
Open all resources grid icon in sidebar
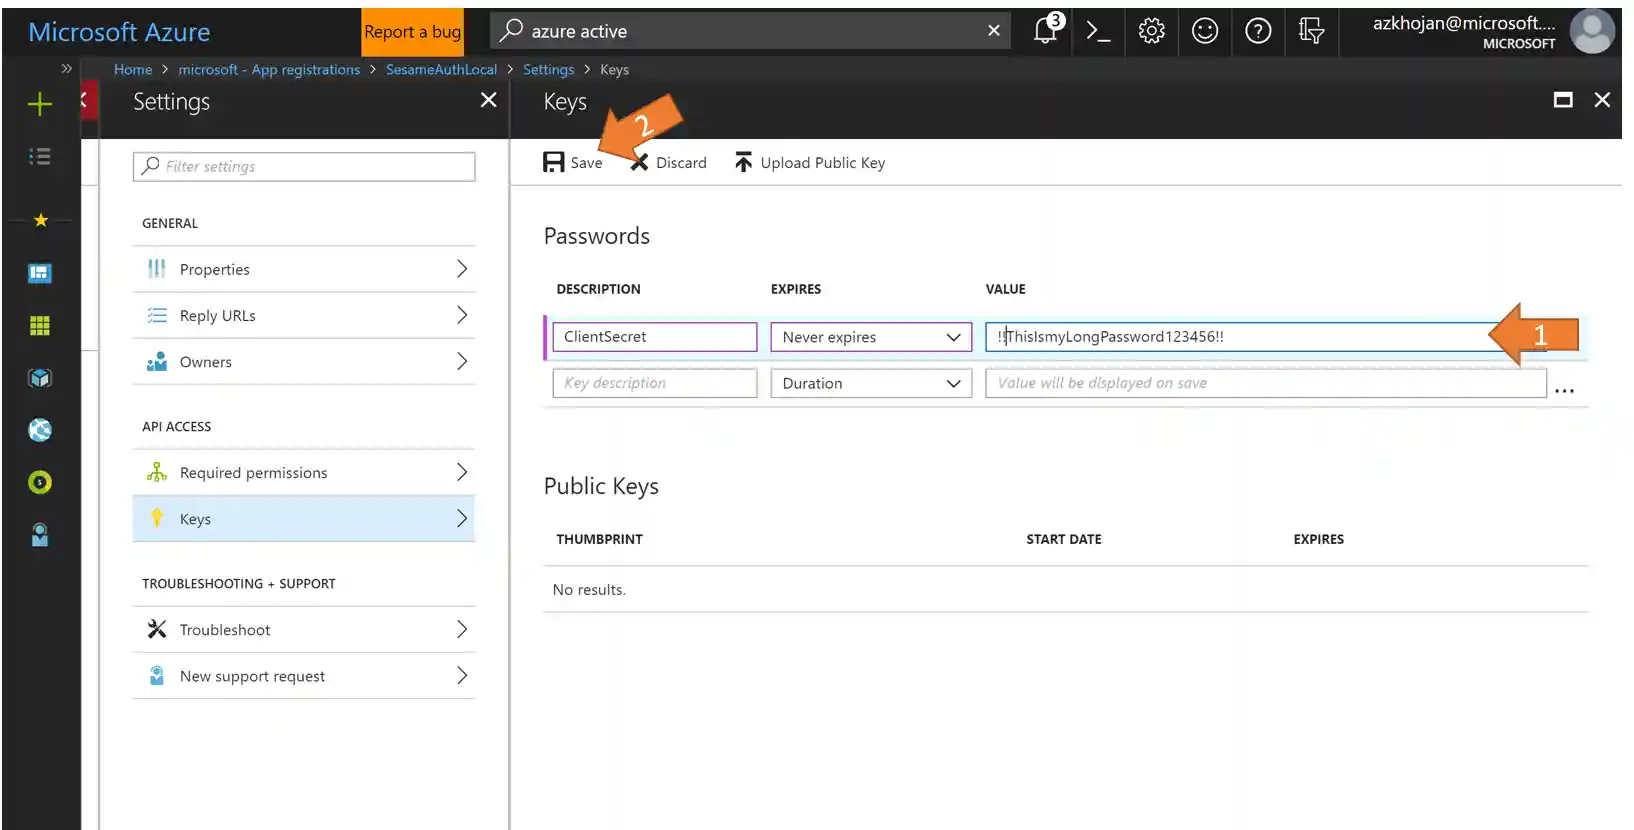[40, 326]
